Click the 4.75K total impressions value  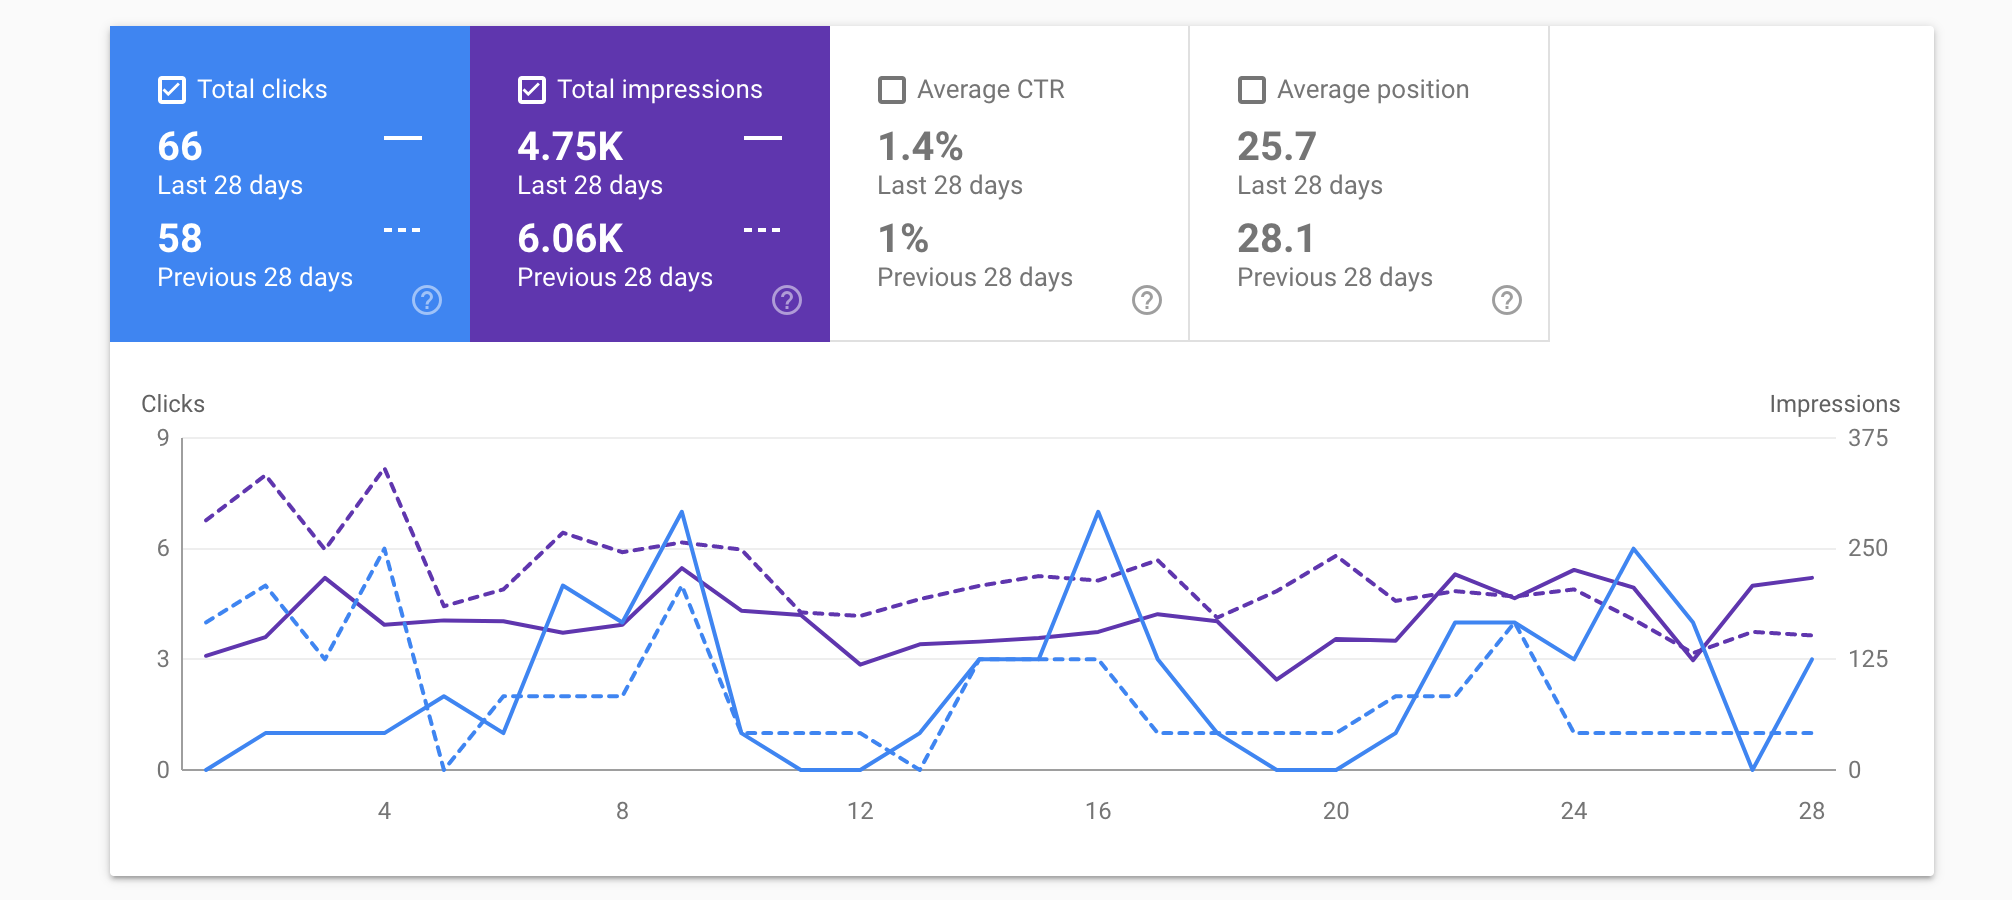[x=570, y=147]
